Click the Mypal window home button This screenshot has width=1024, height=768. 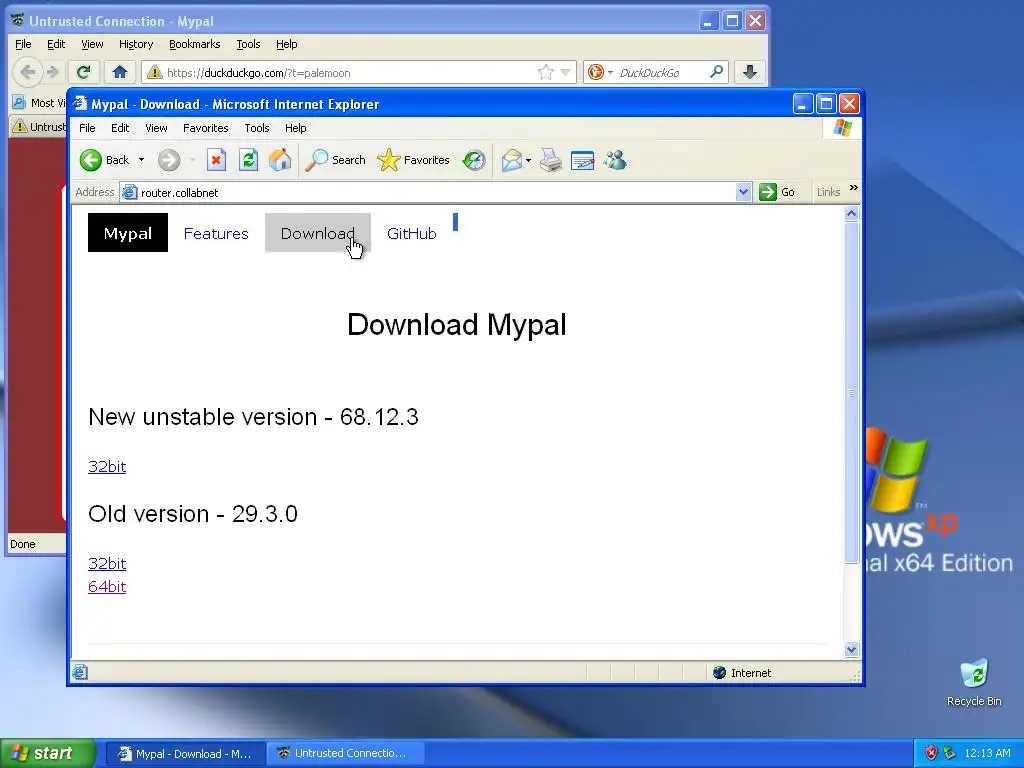(x=120, y=72)
